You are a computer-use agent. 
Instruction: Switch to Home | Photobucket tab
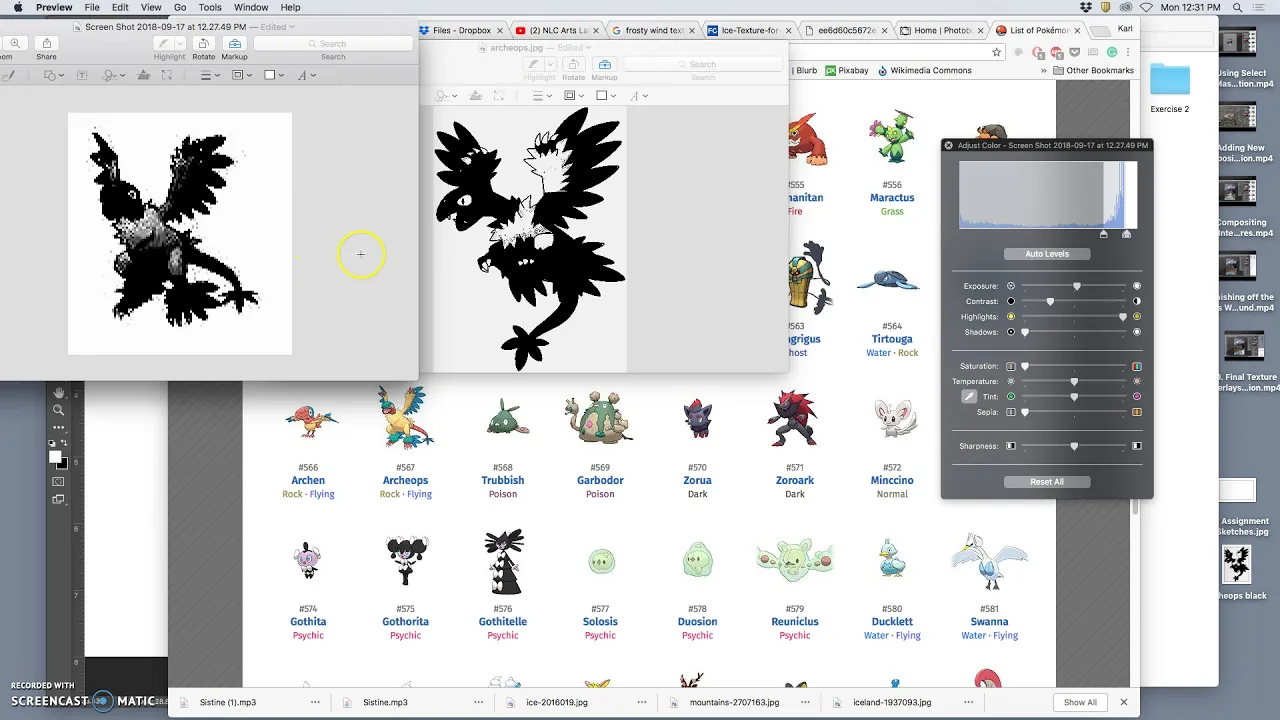click(x=942, y=30)
